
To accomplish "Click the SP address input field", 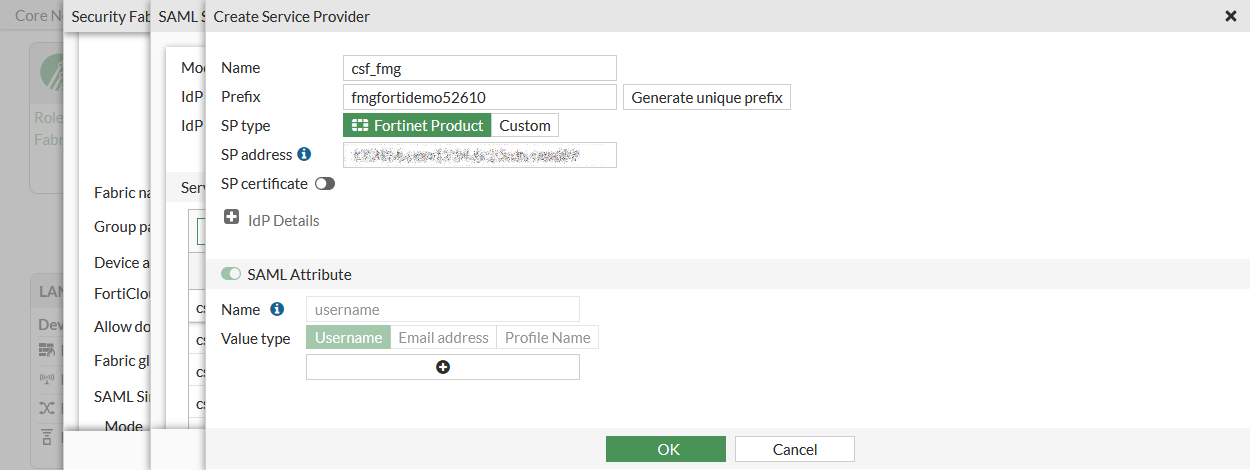I will coord(479,155).
